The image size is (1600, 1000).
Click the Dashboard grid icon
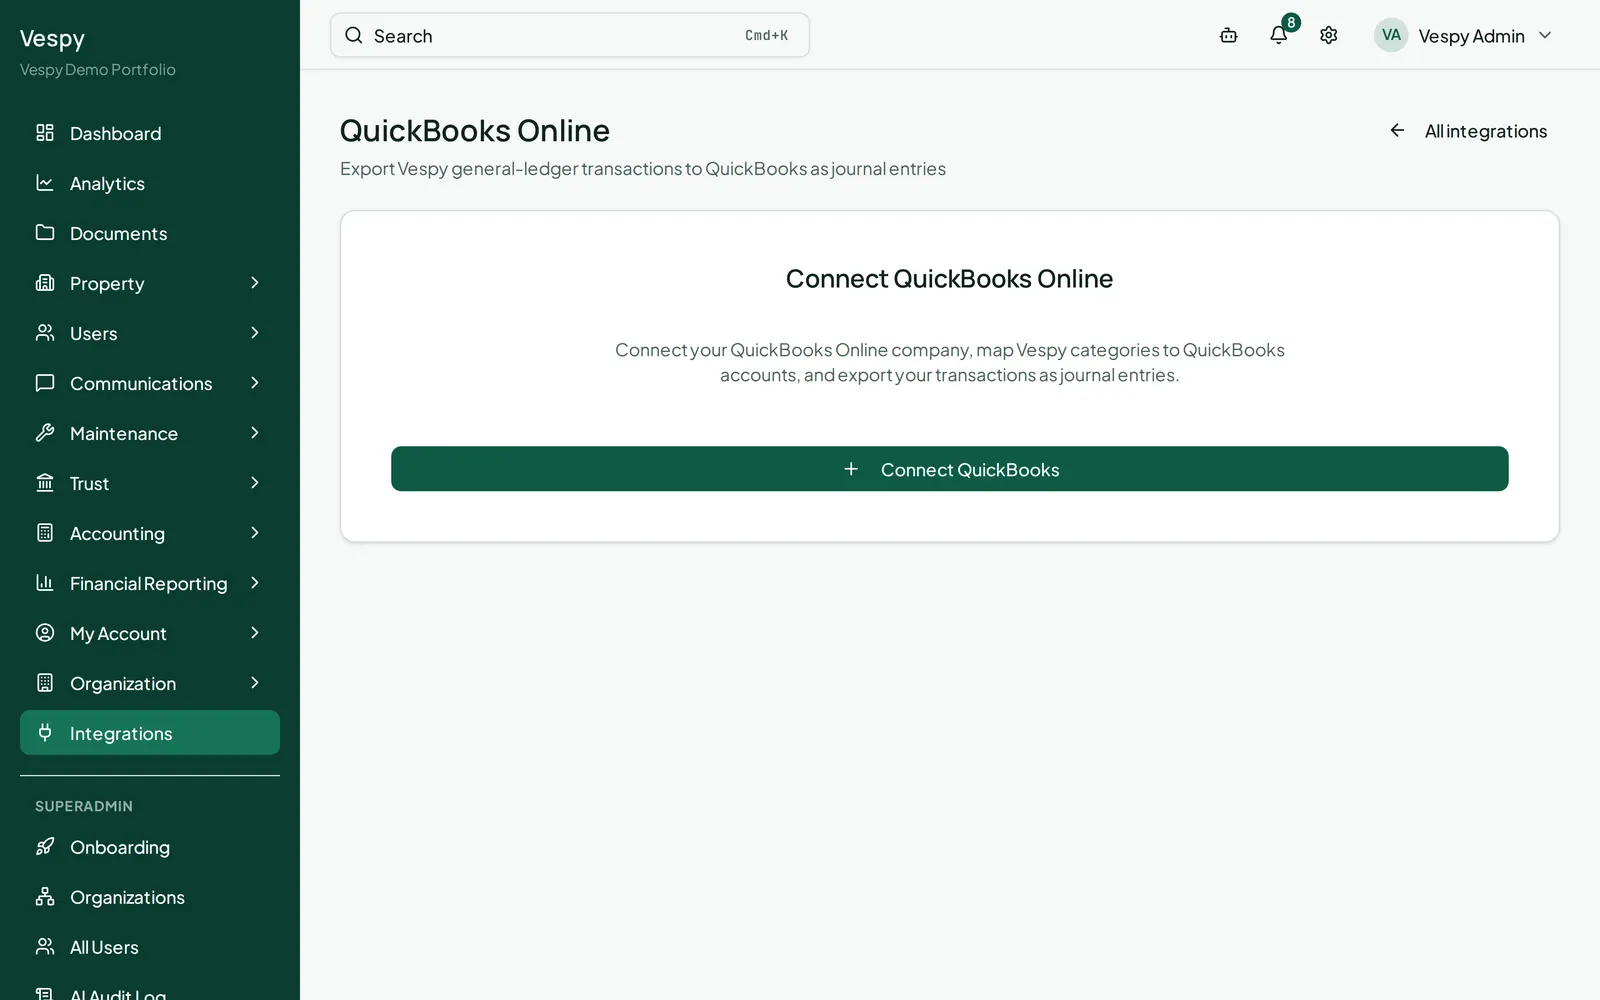(x=45, y=133)
